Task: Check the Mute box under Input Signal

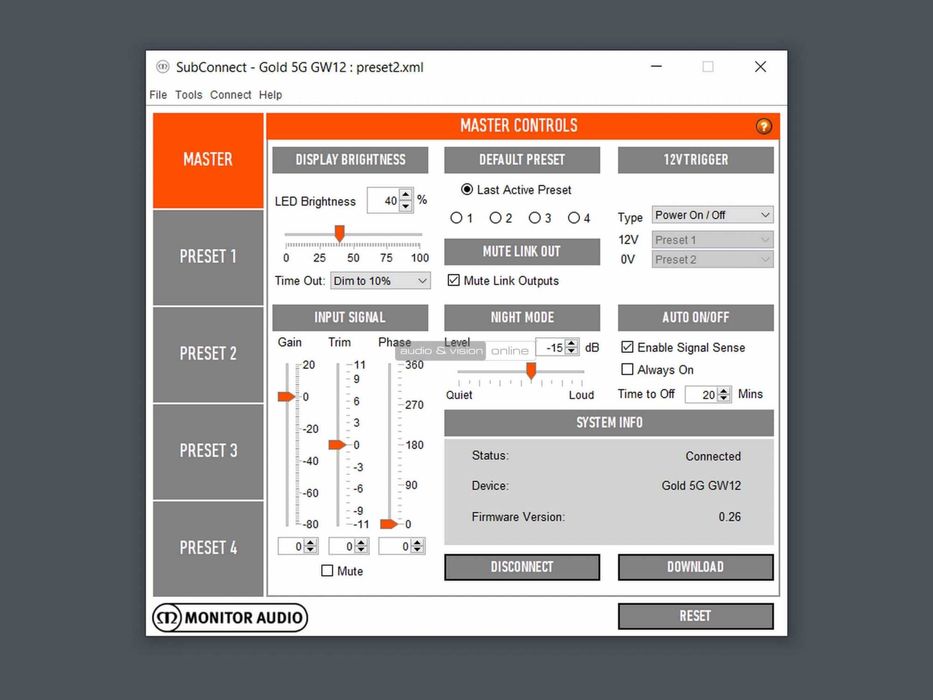Action: pos(327,571)
